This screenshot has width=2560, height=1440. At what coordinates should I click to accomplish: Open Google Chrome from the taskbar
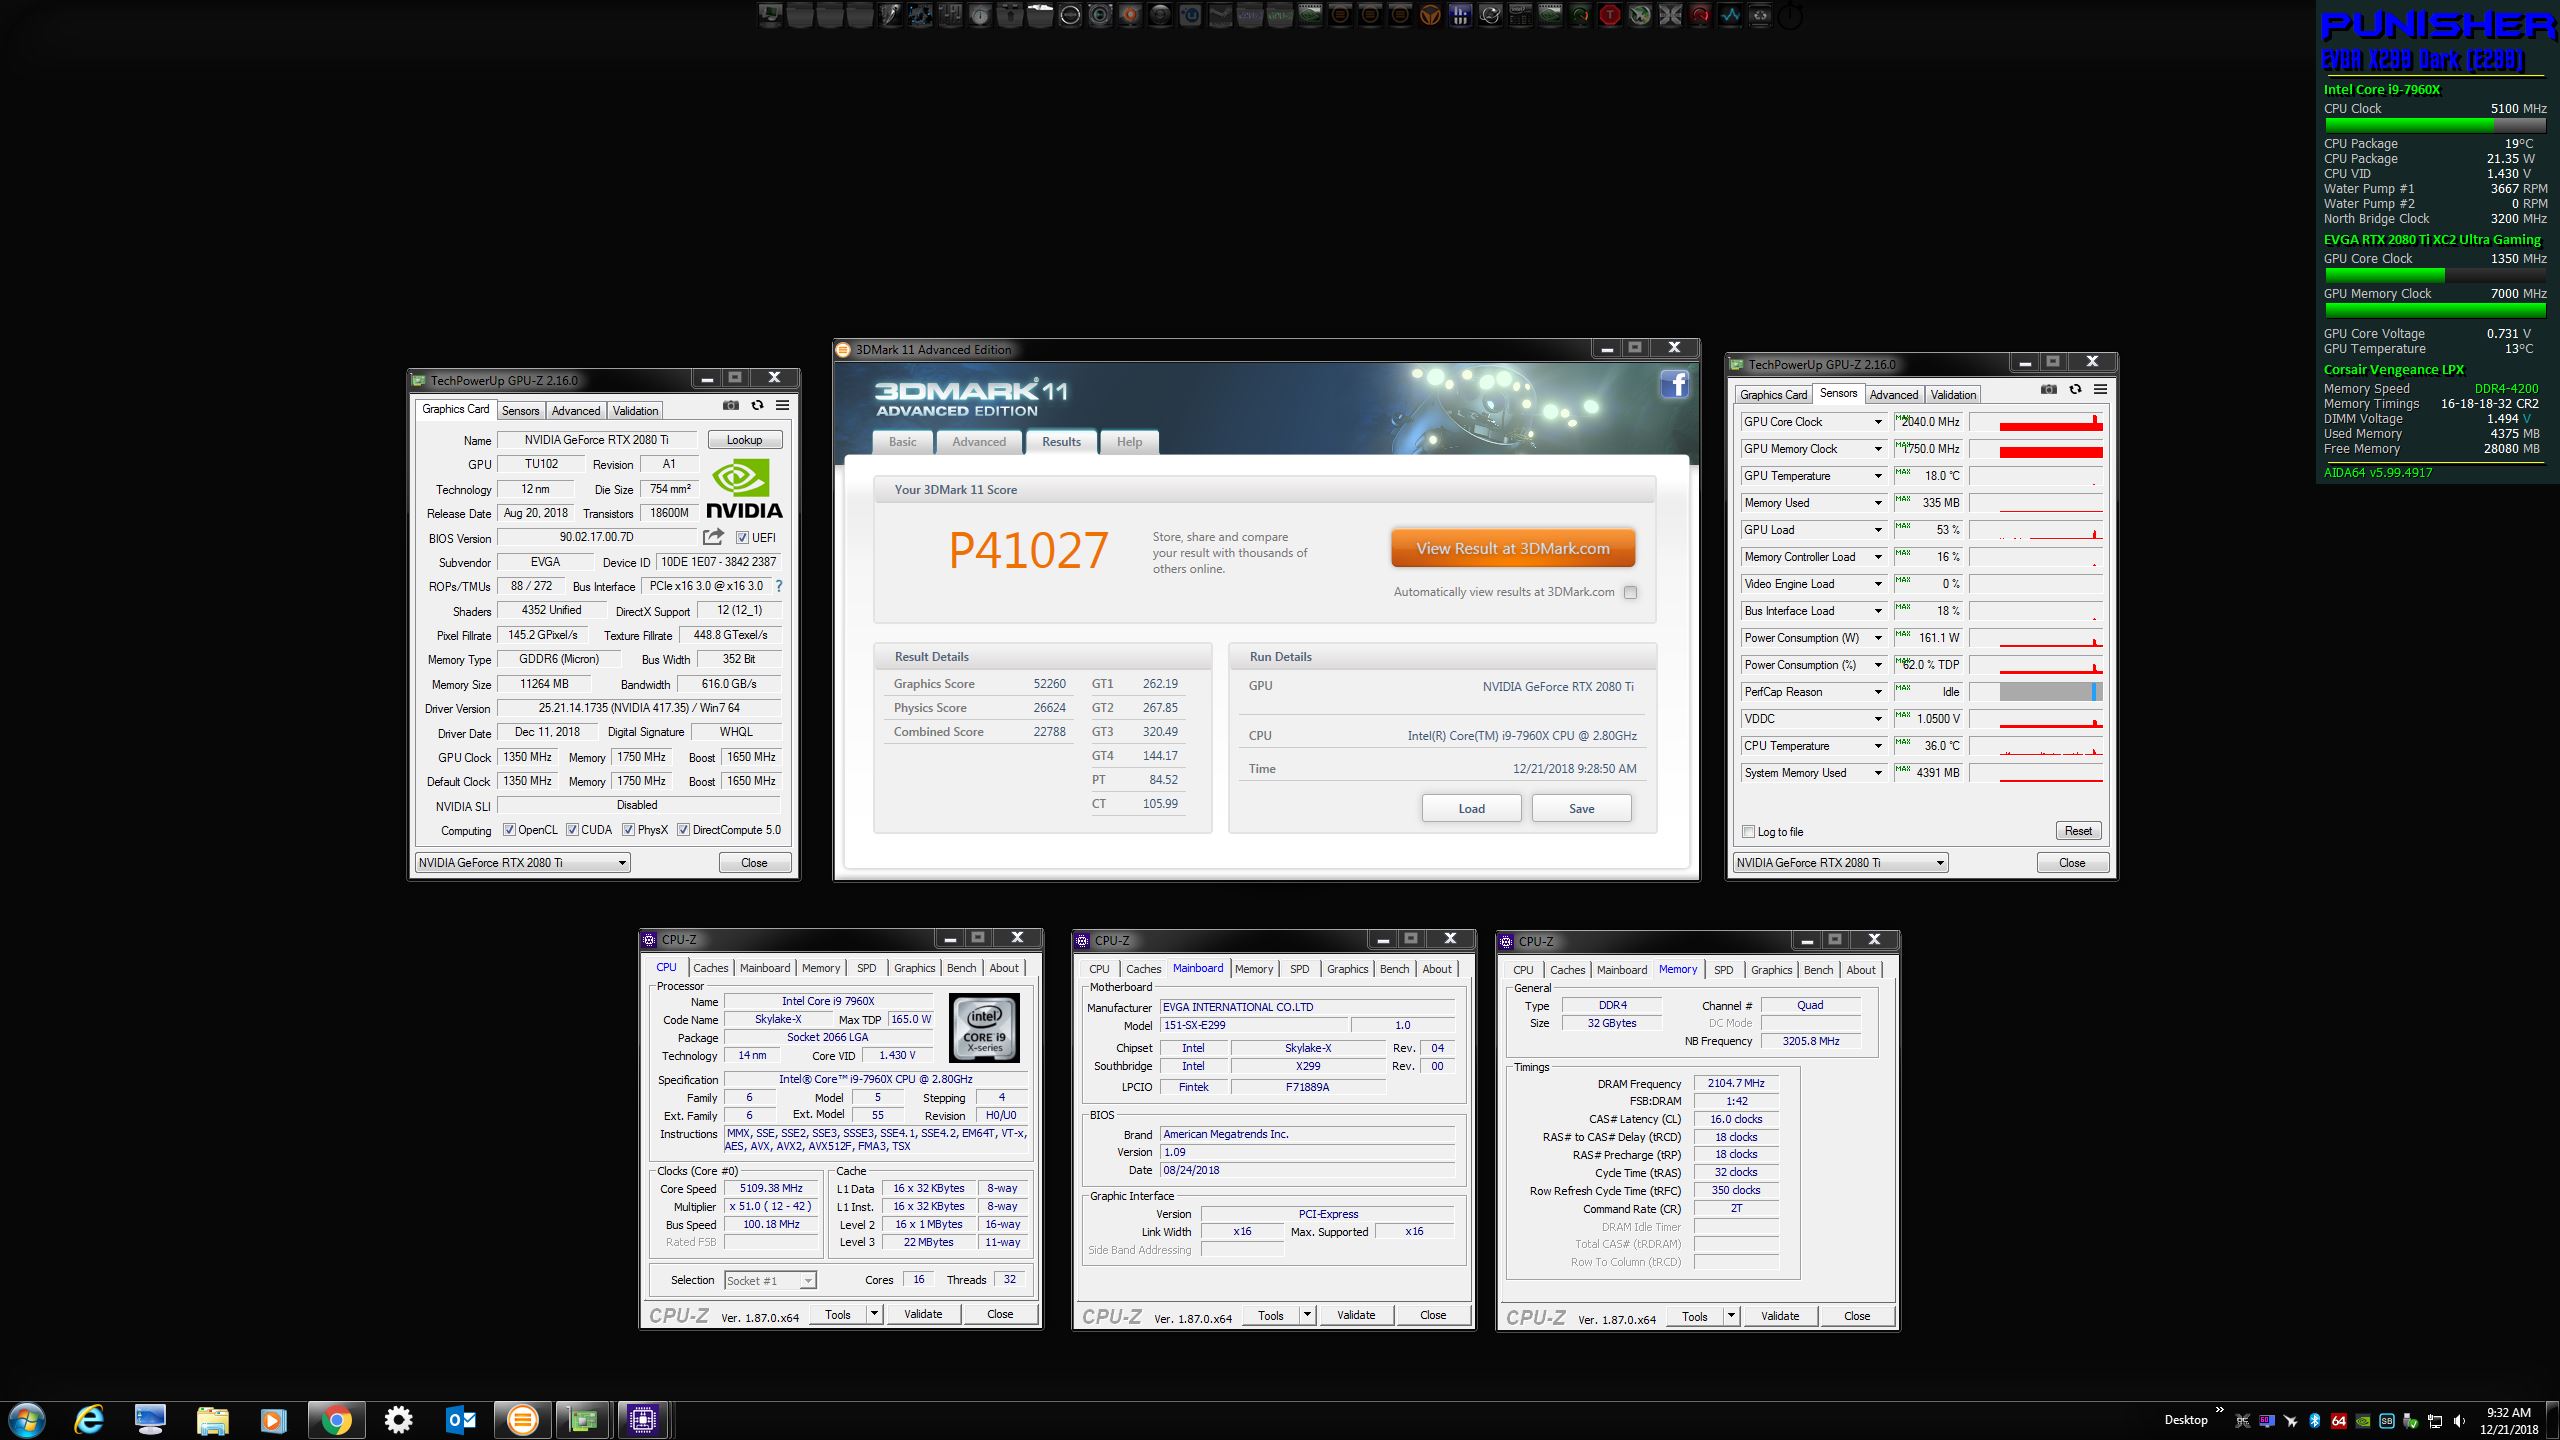tap(336, 1419)
